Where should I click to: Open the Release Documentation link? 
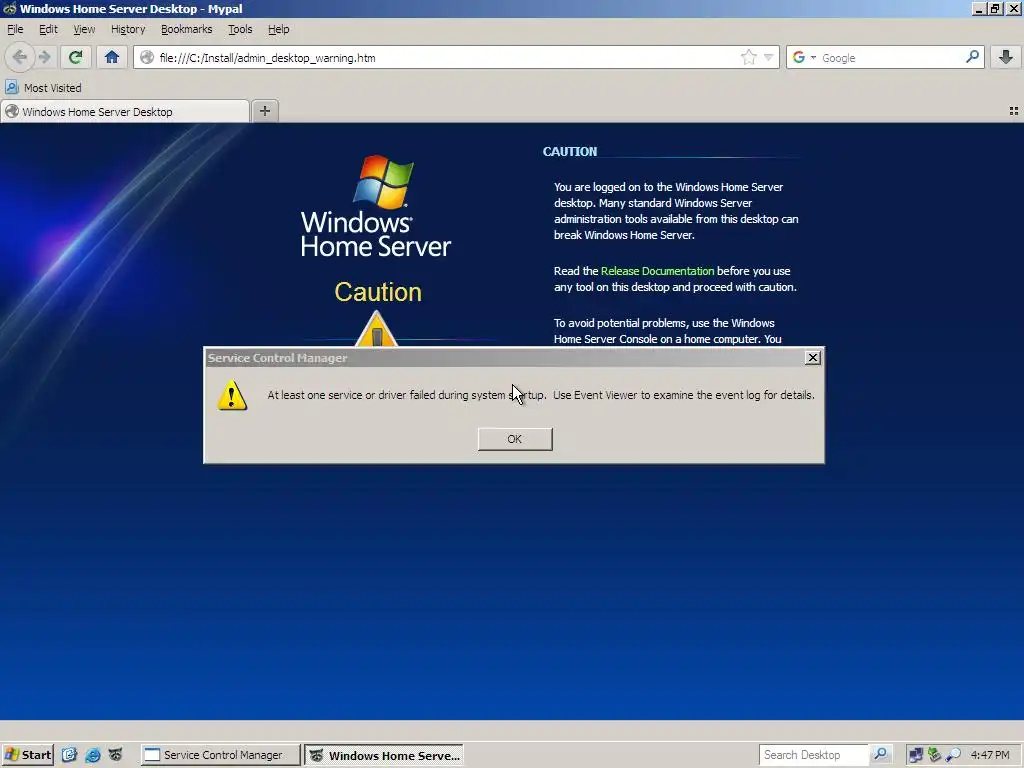pyautogui.click(x=657, y=271)
